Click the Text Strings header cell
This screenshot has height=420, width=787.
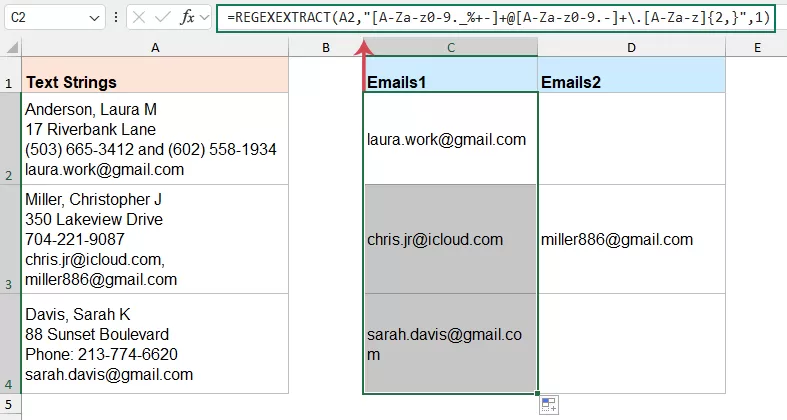point(155,75)
